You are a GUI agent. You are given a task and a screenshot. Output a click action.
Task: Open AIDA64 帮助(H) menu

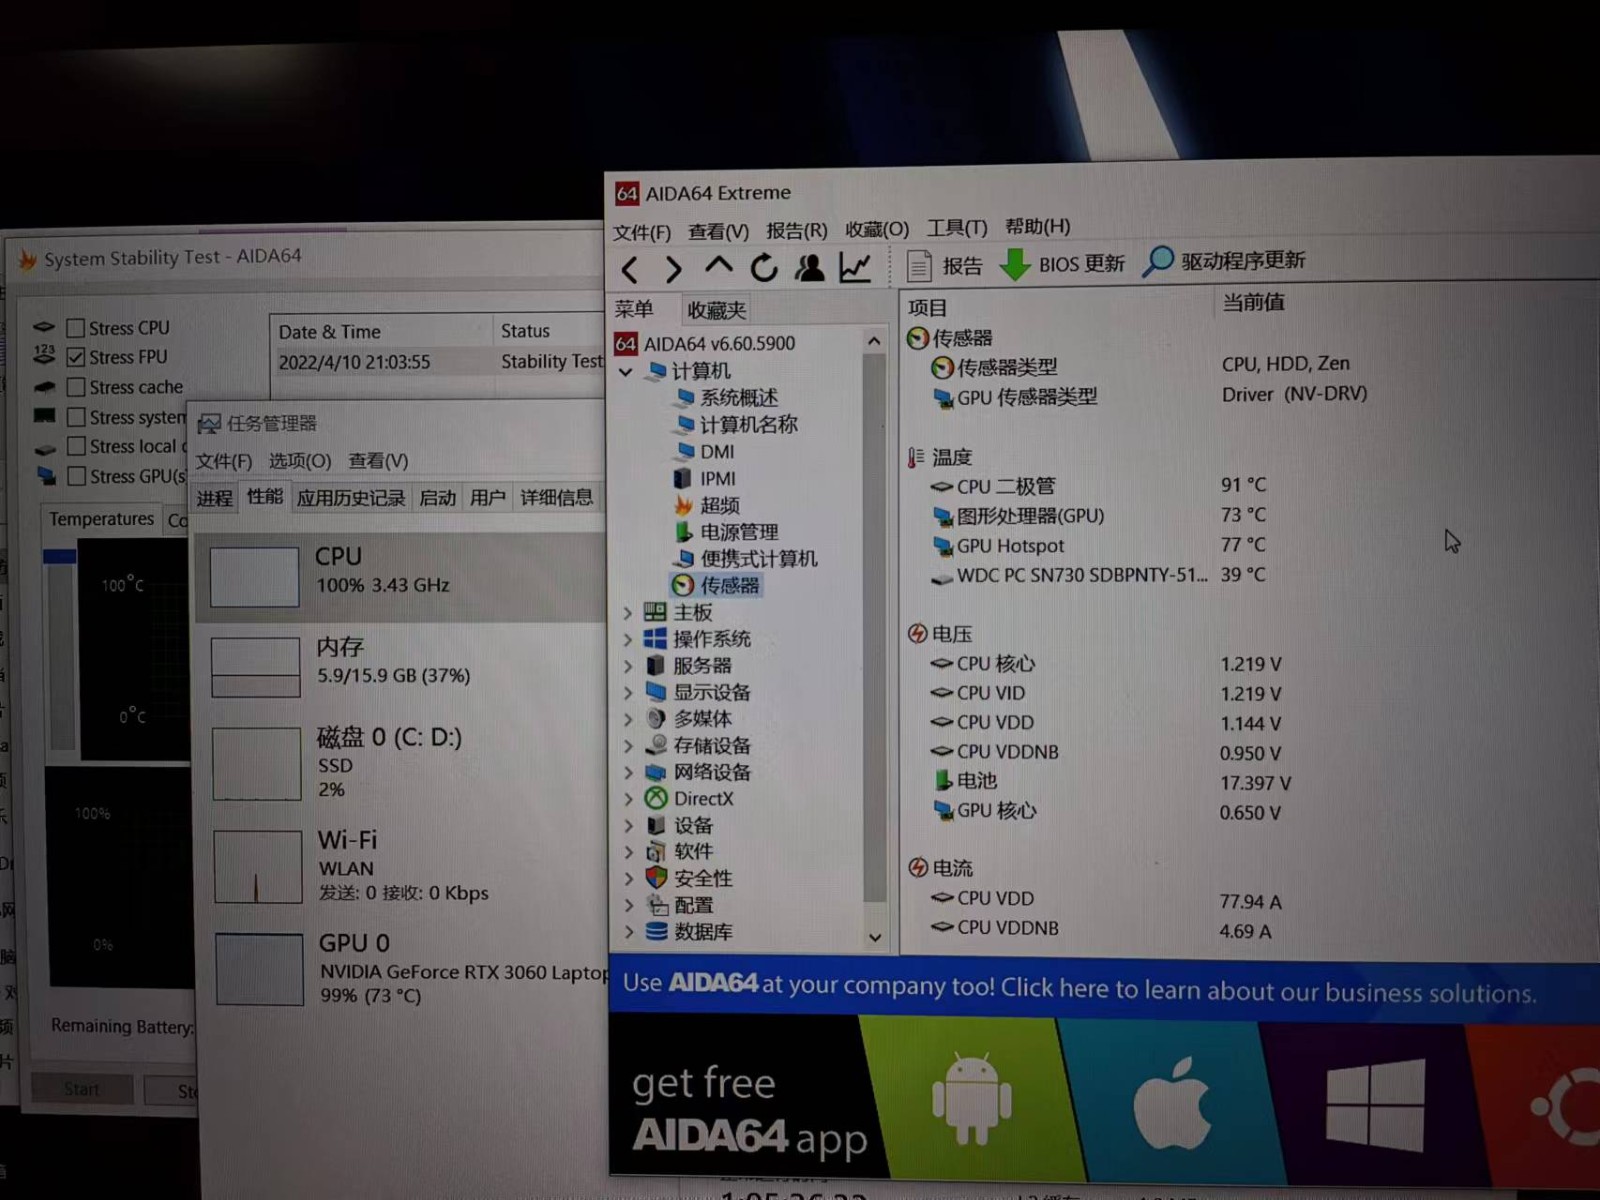point(1037,227)
